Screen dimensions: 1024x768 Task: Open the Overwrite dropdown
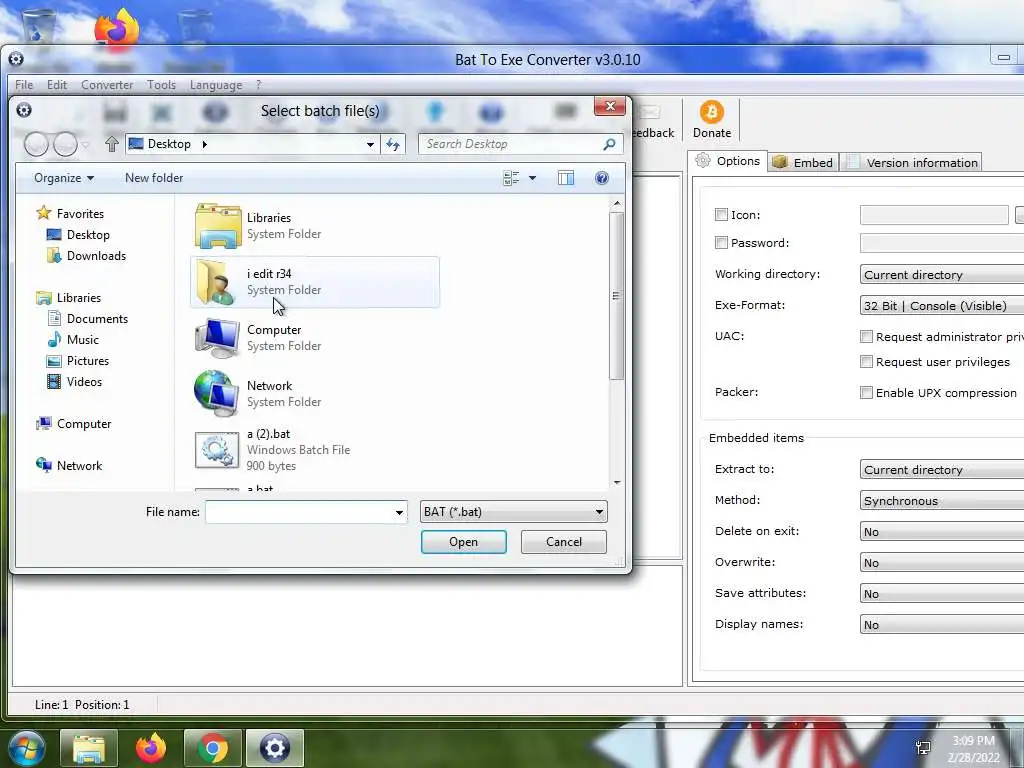tap(942, 563)
